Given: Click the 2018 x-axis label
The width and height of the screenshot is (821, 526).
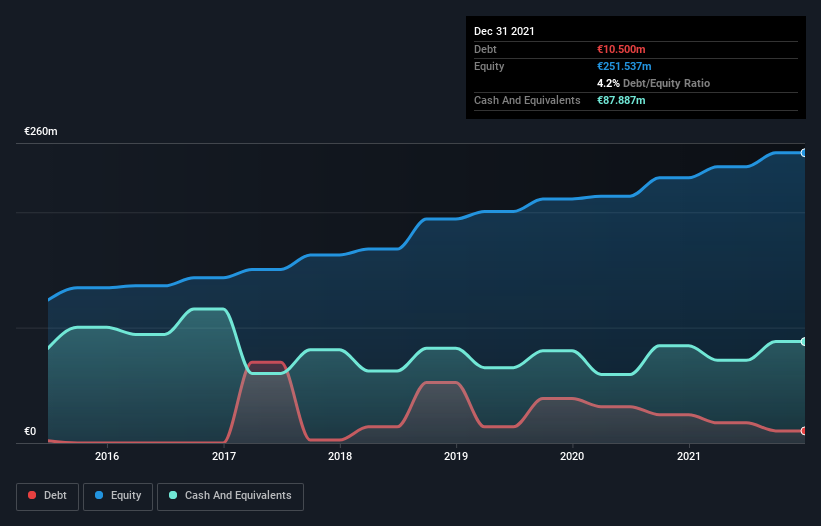Looking at the screenshot, I should coord(340,456).
